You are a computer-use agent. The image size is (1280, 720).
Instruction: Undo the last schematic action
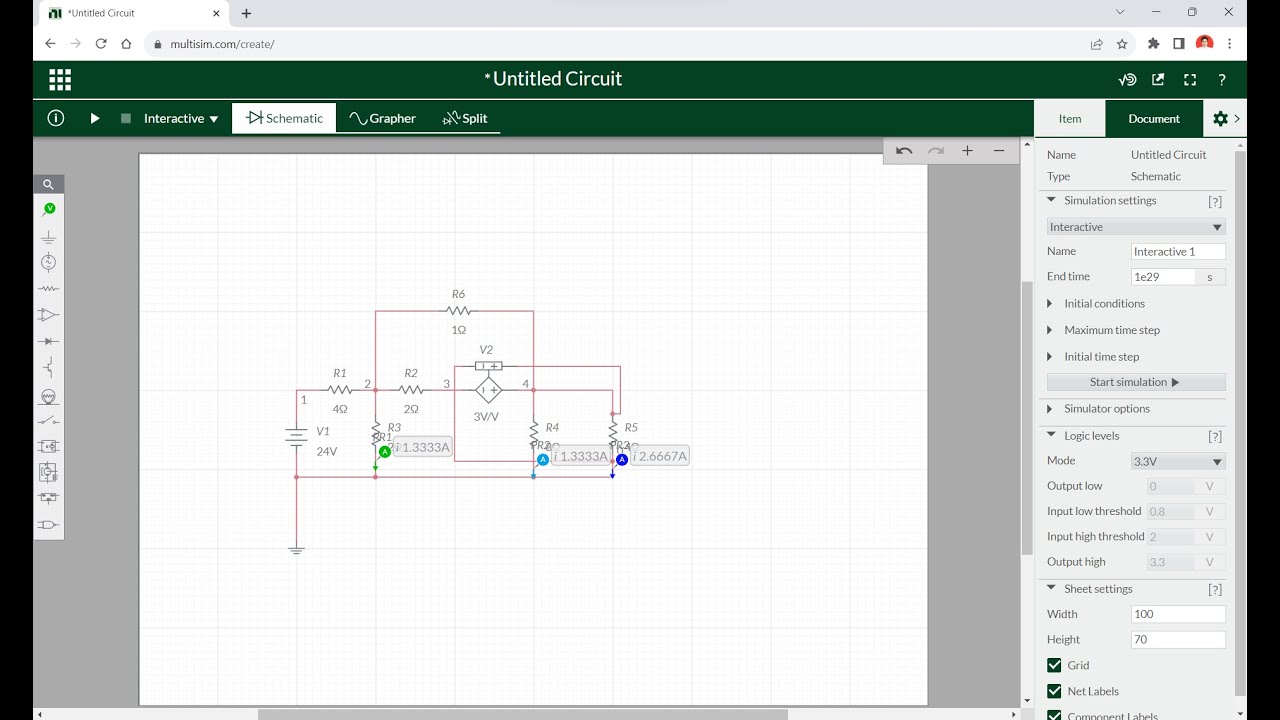(x=904, y=151)
